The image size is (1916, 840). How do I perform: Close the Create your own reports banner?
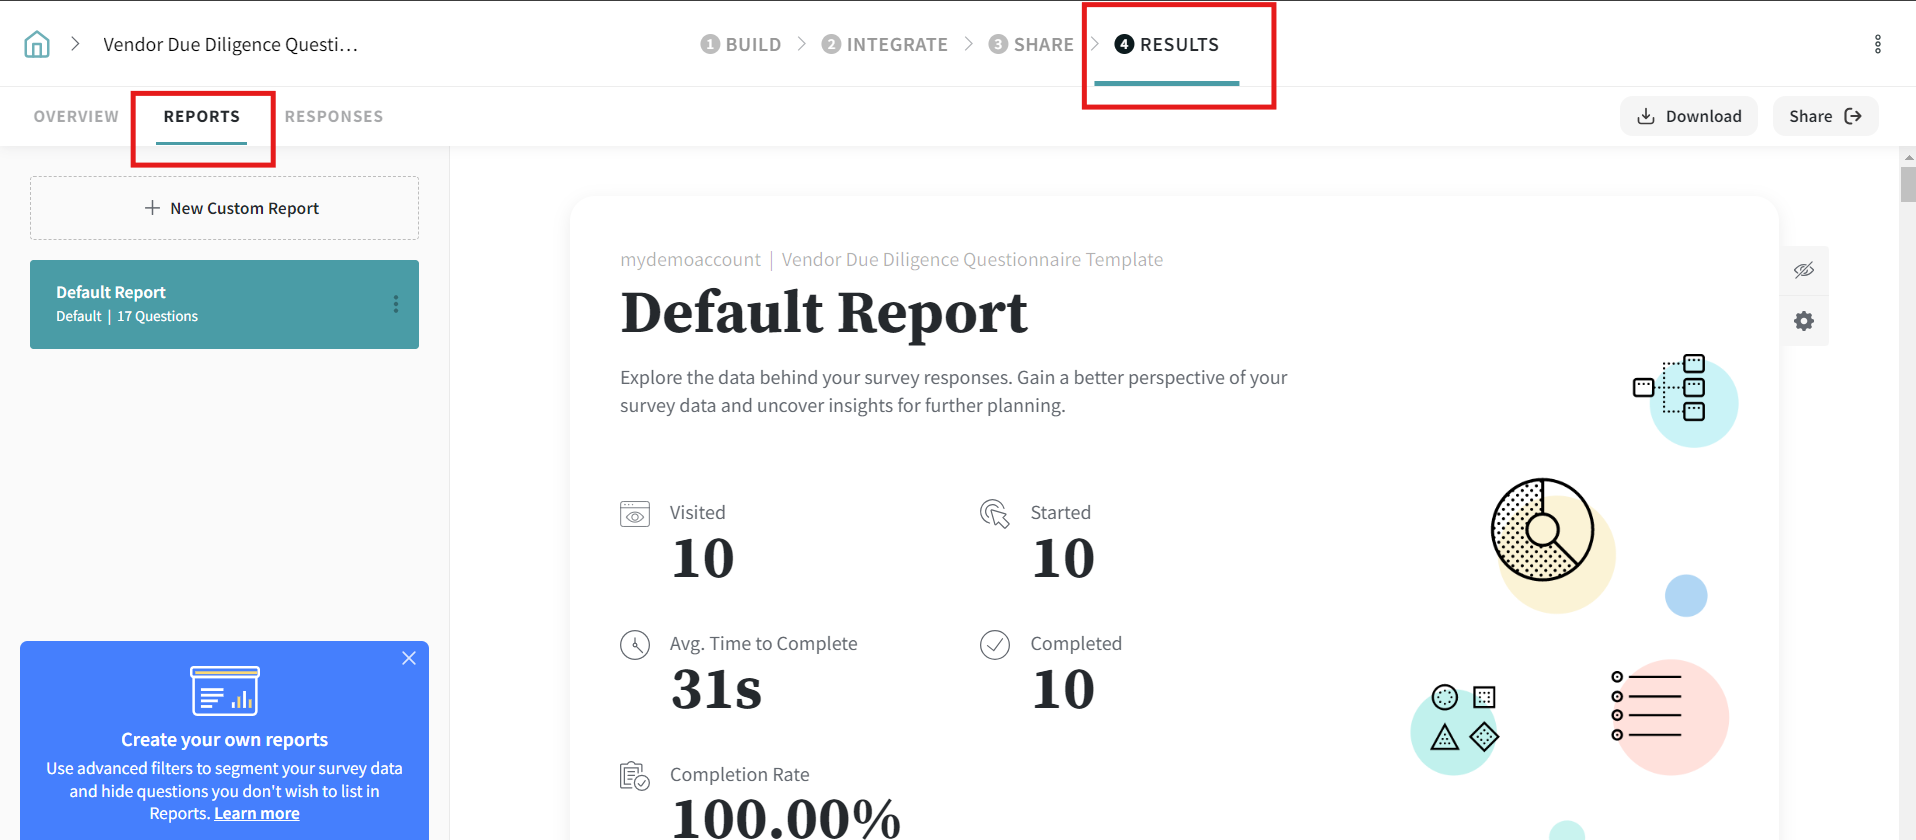(409, 658)
